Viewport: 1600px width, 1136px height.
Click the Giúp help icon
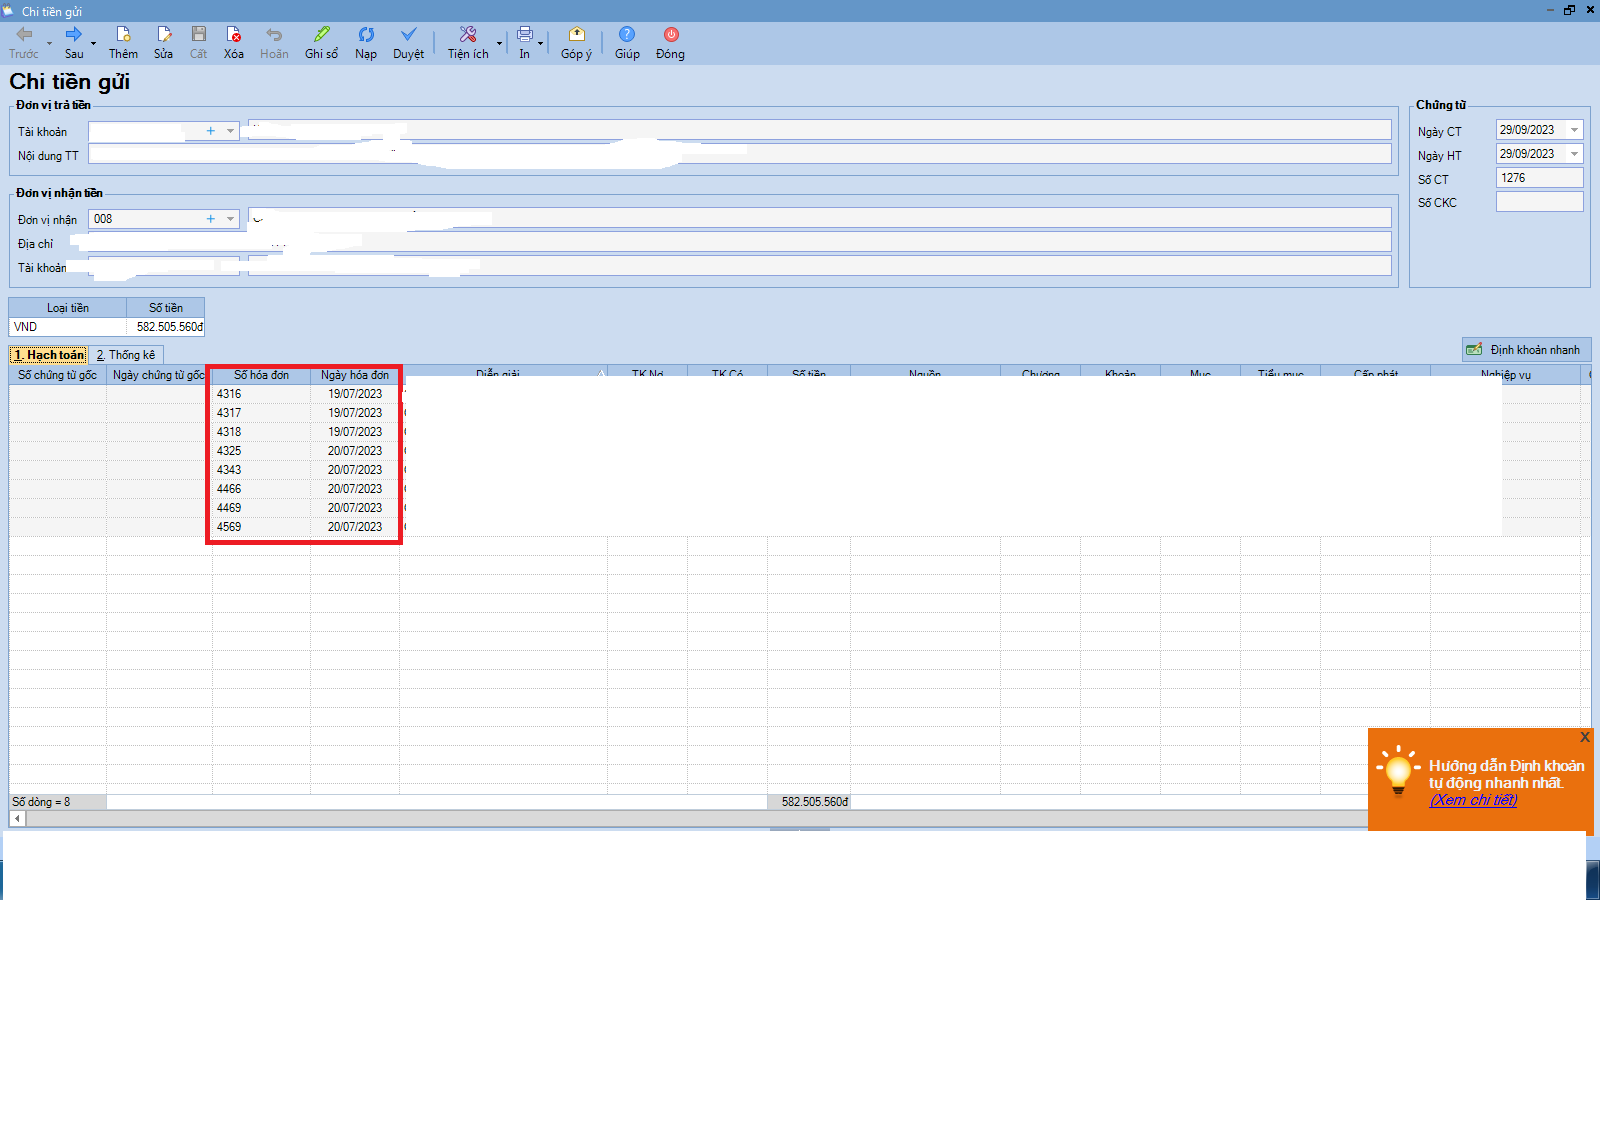627,34
